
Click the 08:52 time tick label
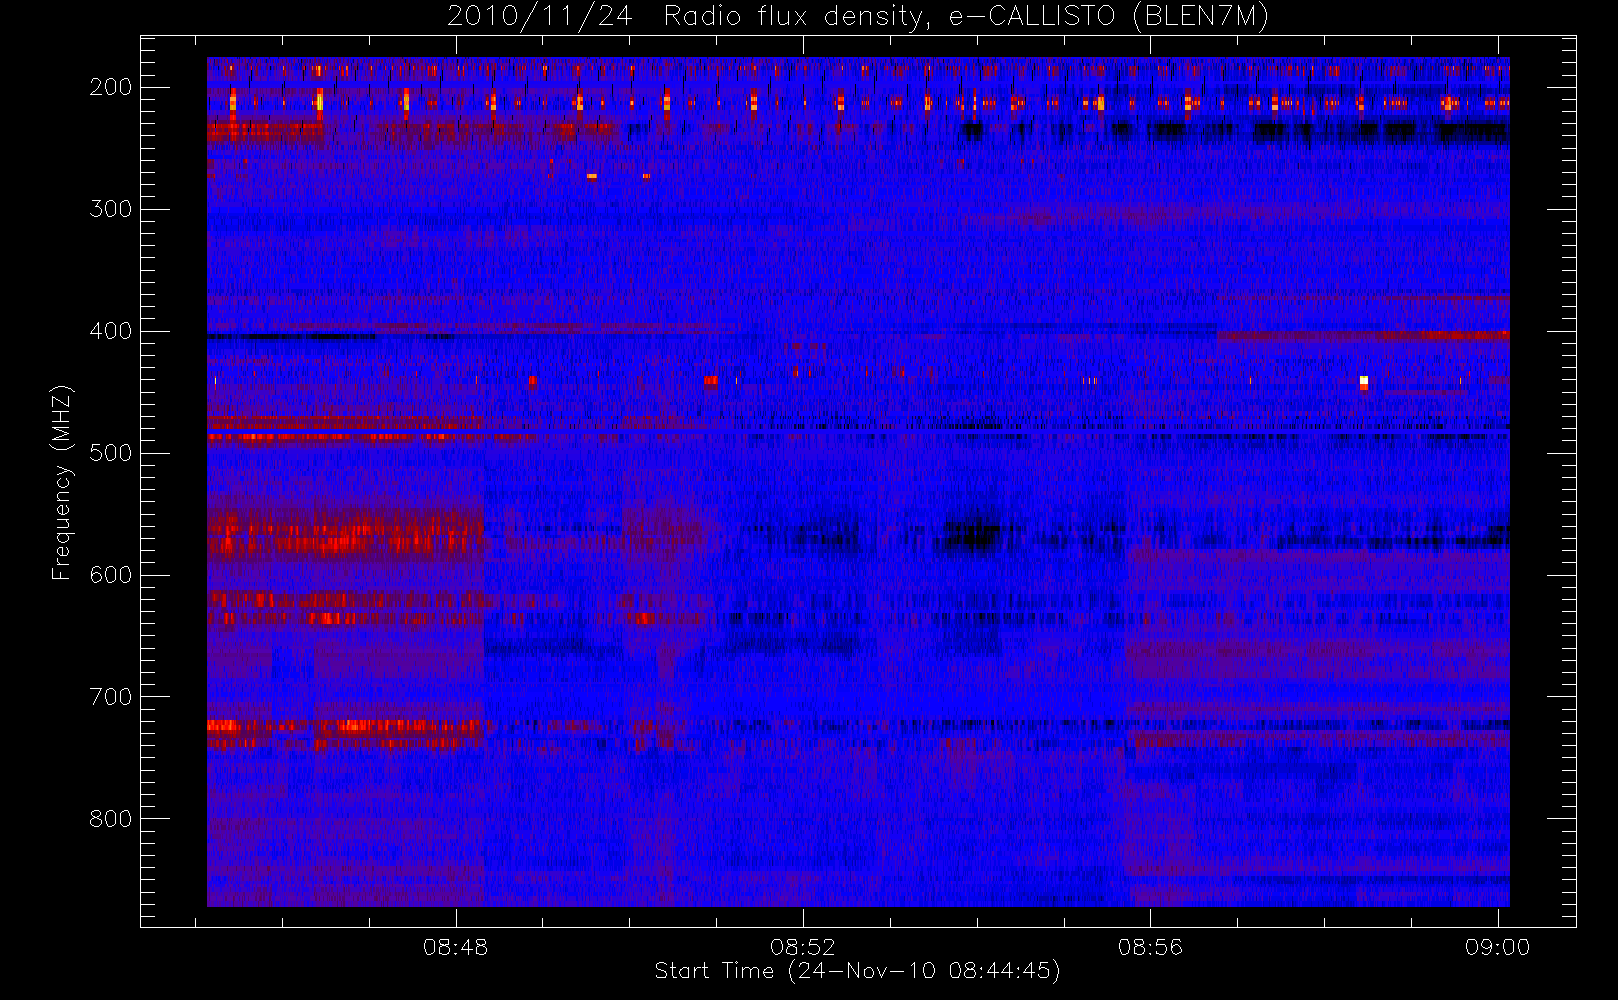click(803, 947)
